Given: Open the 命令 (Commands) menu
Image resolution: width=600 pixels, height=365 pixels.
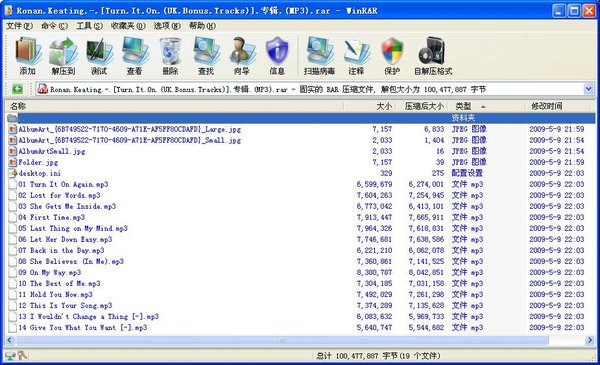Looking at the screenshot, I should point(54,26).
